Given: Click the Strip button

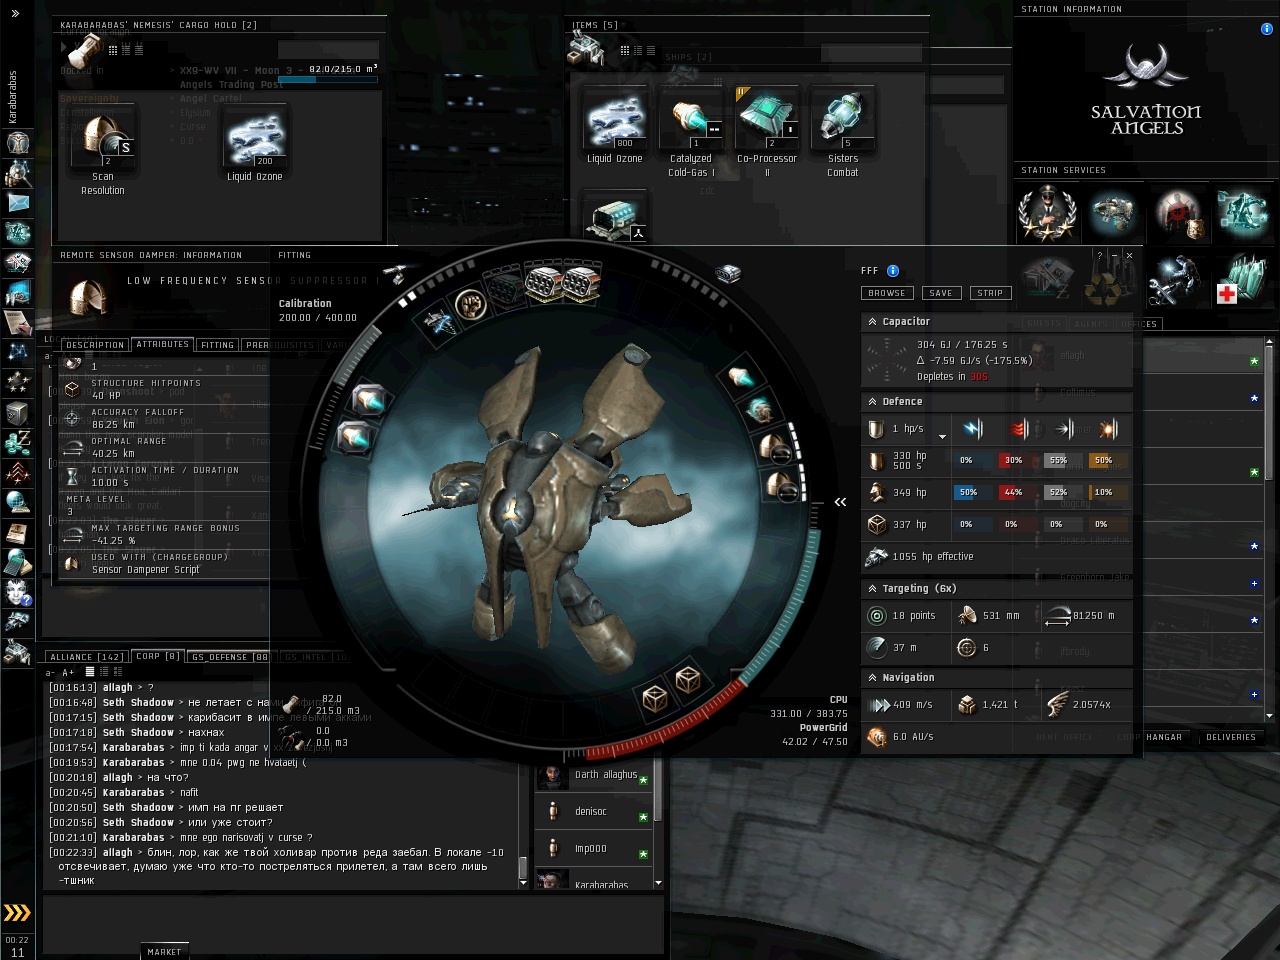Looking at the screenshot, I should pyautogui.click(x=990, y=293).
